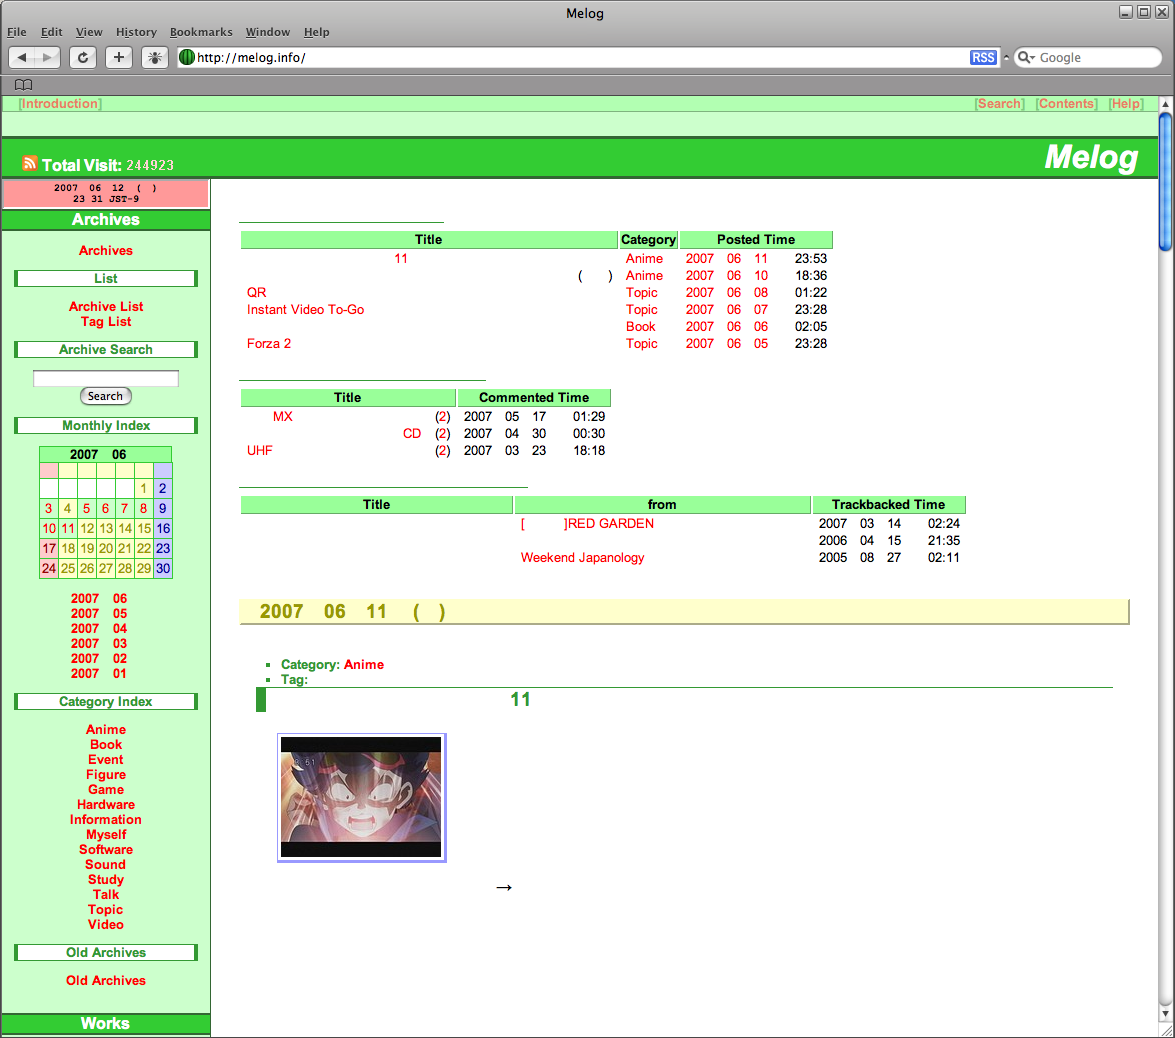1175x1038 pixels.
Task: Click the Search button under Archive Search
Action: click(x=106, y=396)
